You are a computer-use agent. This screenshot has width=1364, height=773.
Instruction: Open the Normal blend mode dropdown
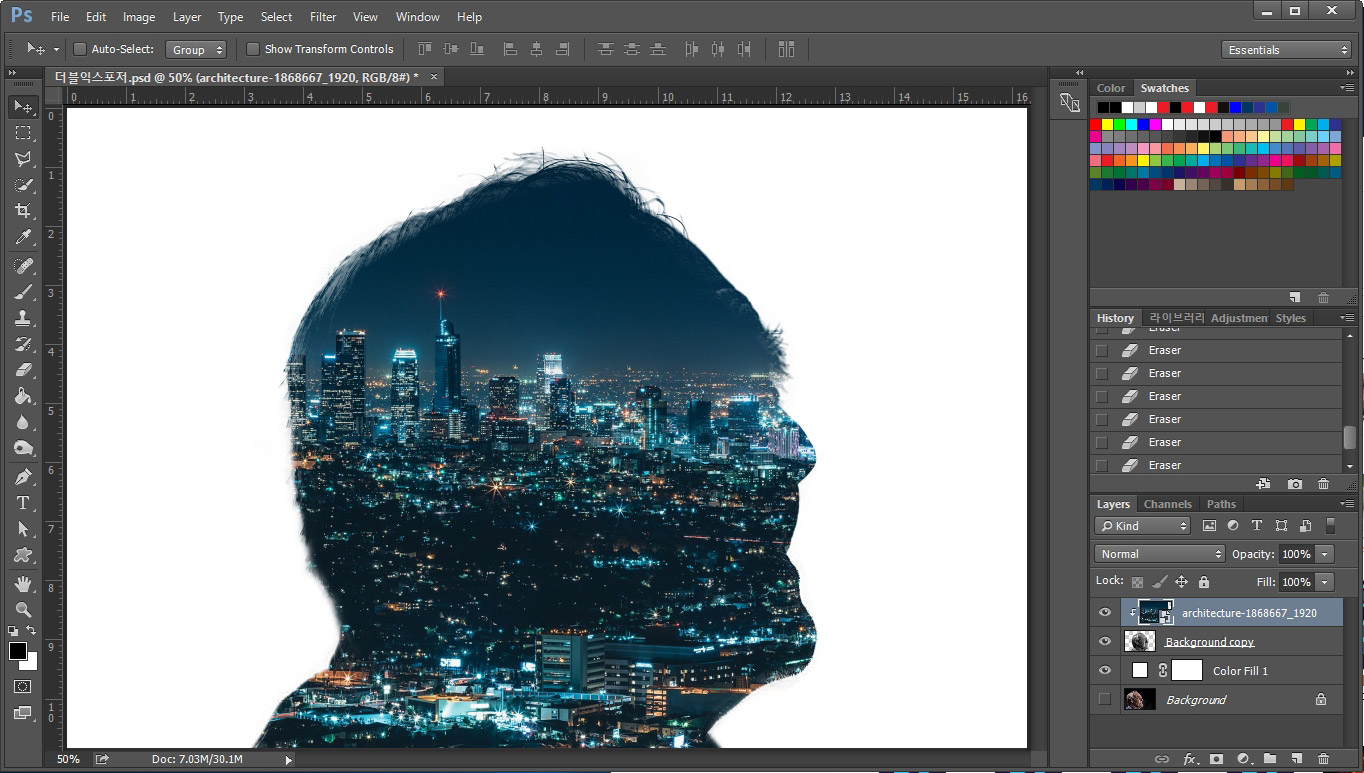tap(1160, 554)
